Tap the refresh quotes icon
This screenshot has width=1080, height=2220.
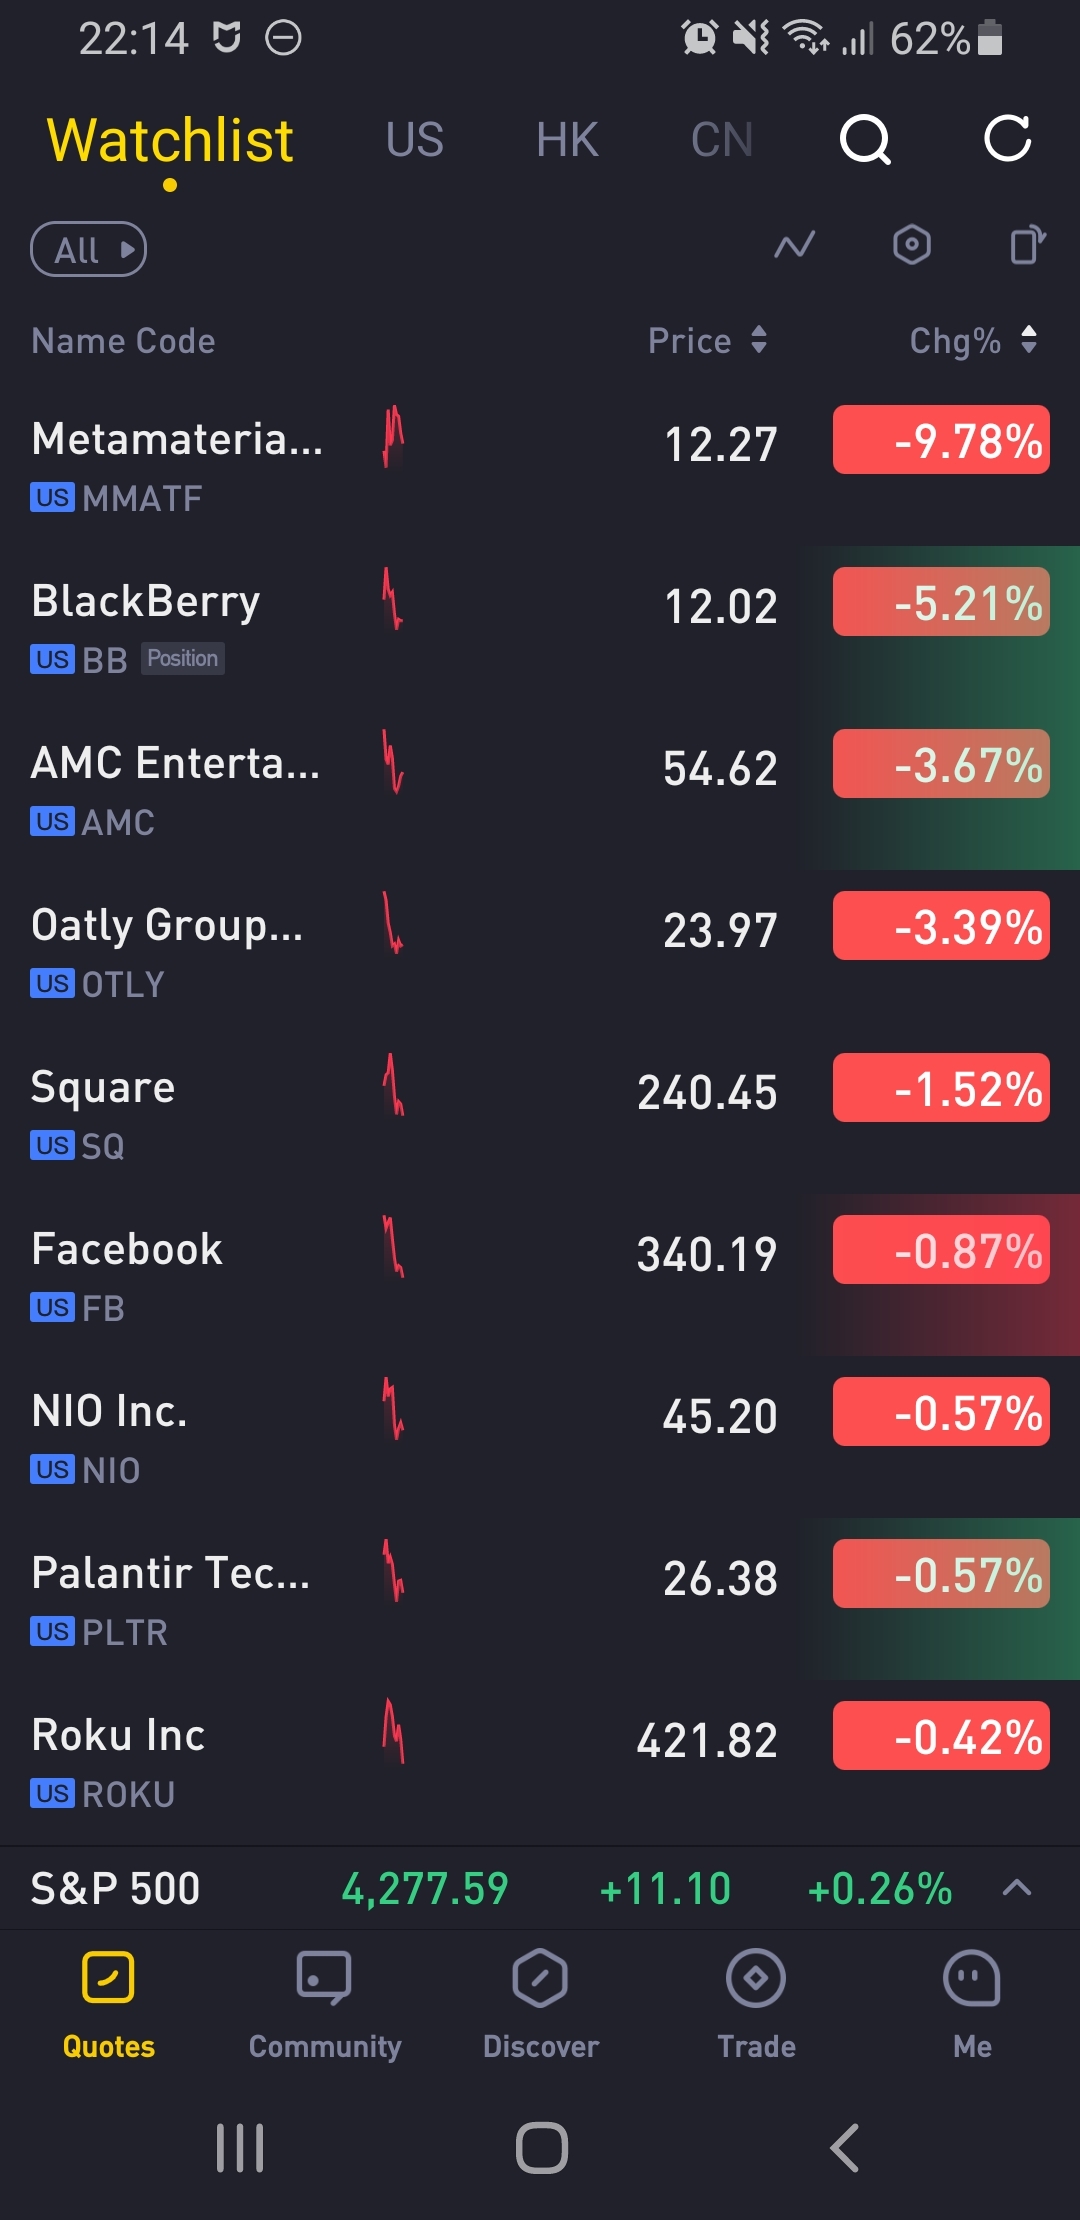pyautogui.click(x=1007, y=139)
